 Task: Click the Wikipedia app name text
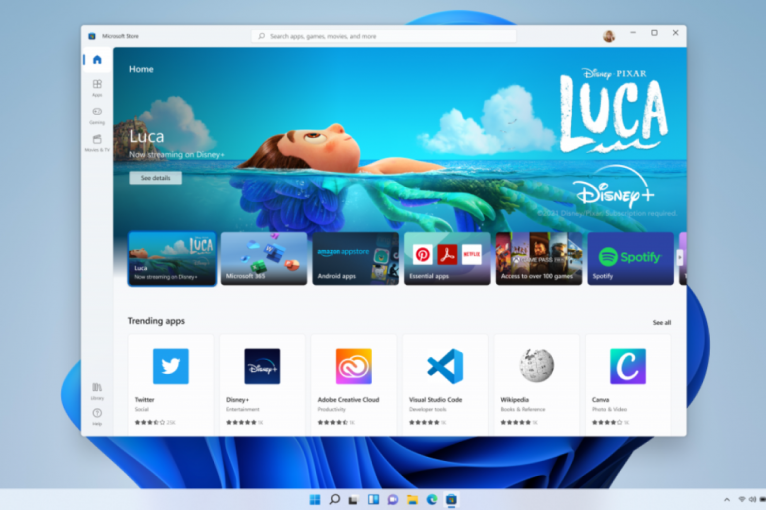(x=514, y=400)
